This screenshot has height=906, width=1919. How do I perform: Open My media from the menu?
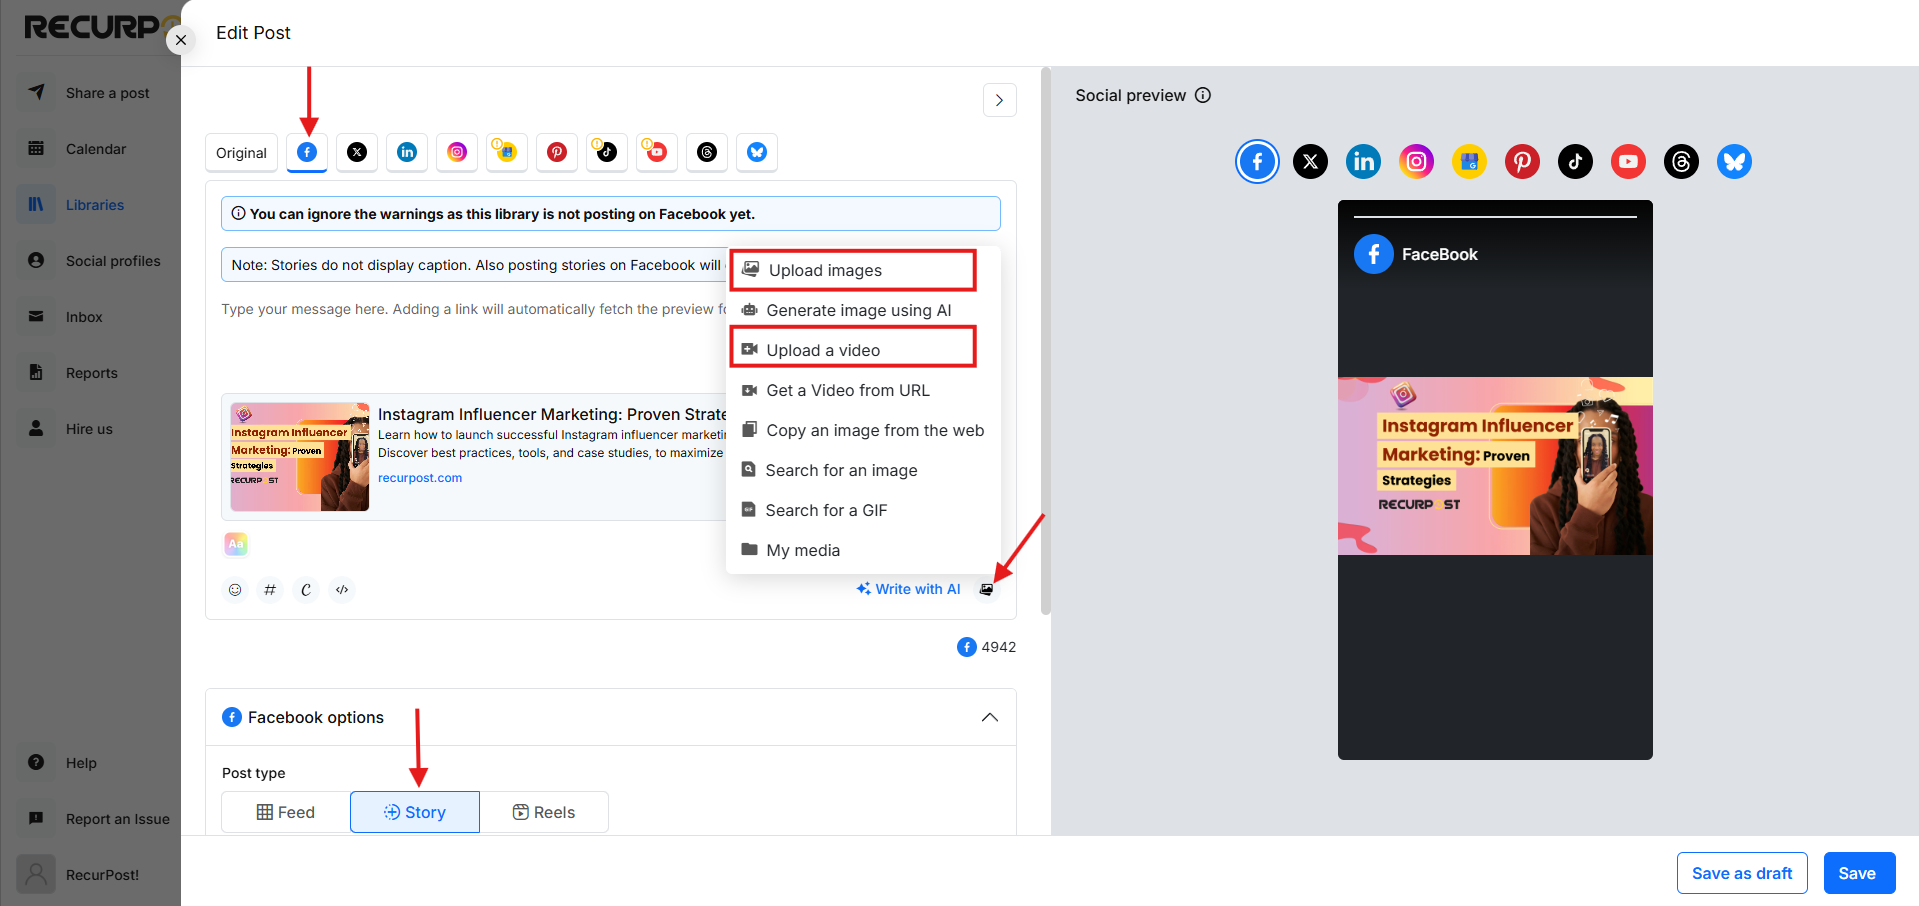863,550
